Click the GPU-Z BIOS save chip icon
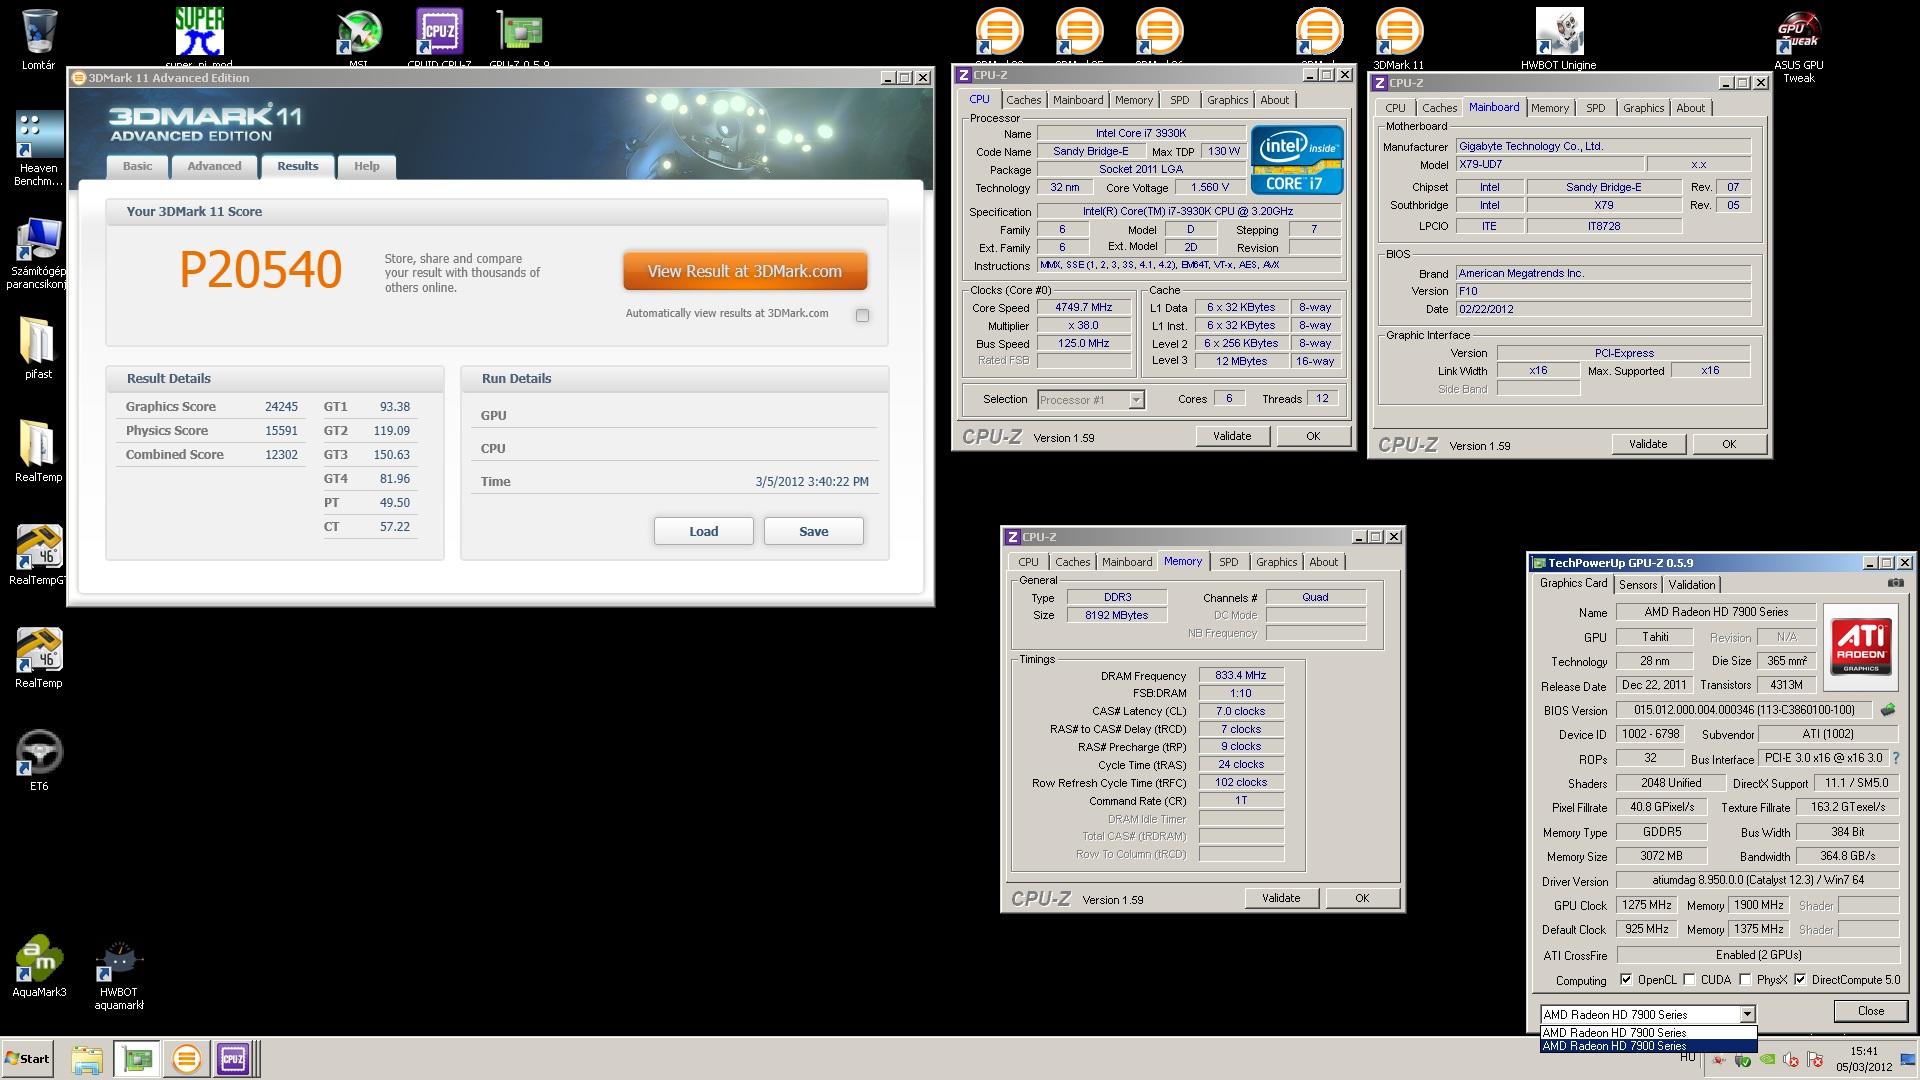The width and height of the screenshot is (1920, 1080). [1887, 710]
